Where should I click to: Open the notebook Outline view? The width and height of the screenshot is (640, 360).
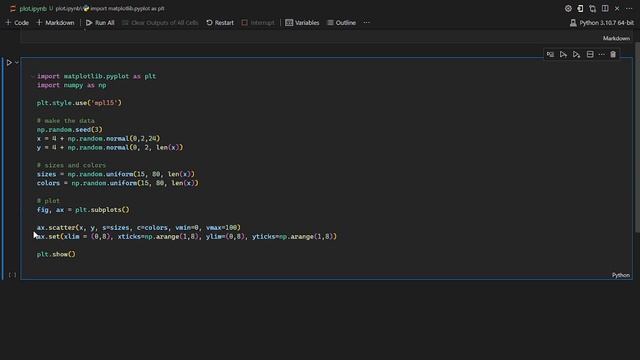(x=341, y=22)
